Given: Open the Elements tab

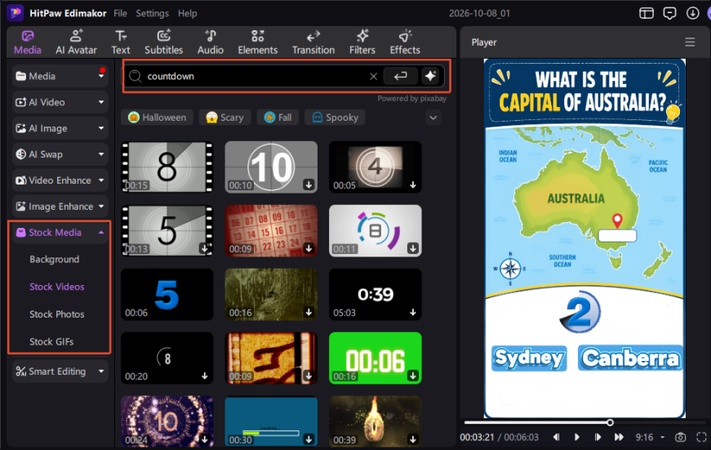Looking at the screenshot, I should (x=258, y=42).
